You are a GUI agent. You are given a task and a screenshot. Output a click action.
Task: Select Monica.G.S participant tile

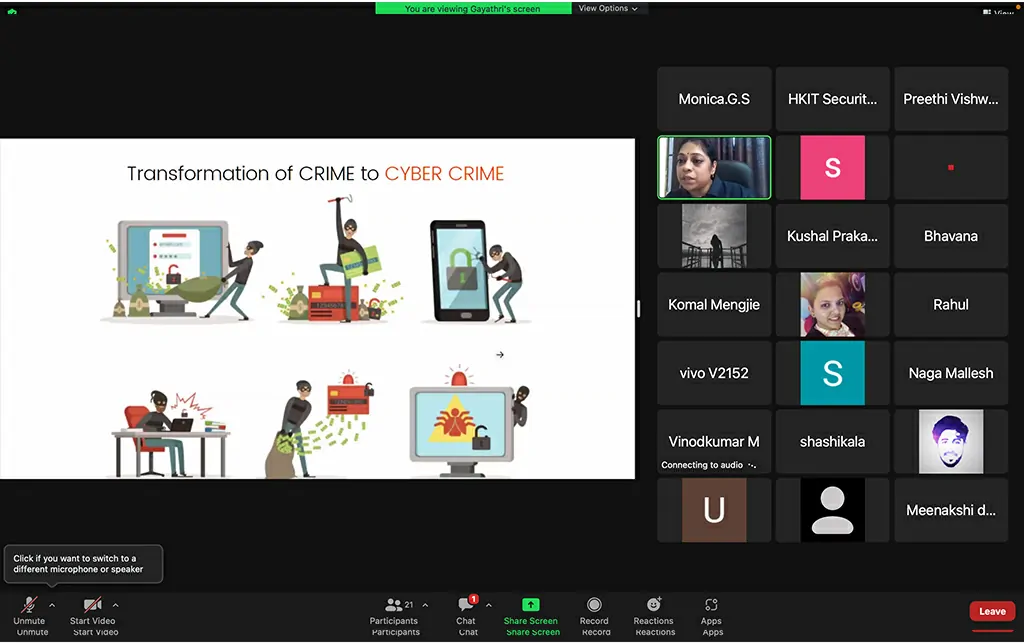(714, 99)
